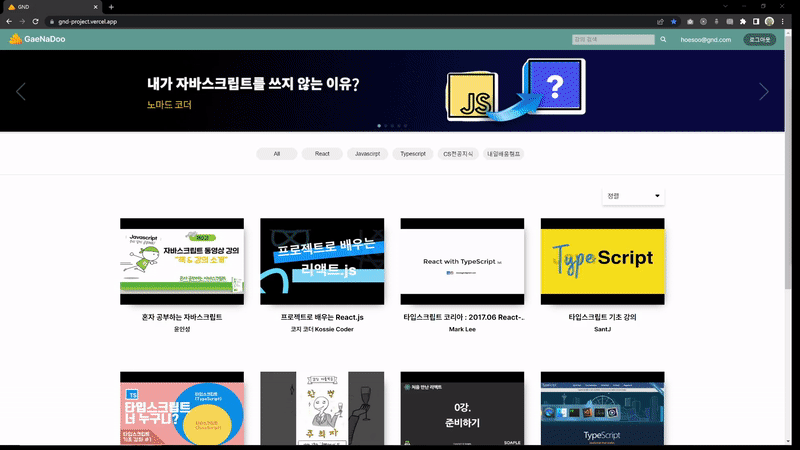This screenshot has width=800, height=450.
Task: Open Chrome profile avatar
Action: (x=769, y=21)
